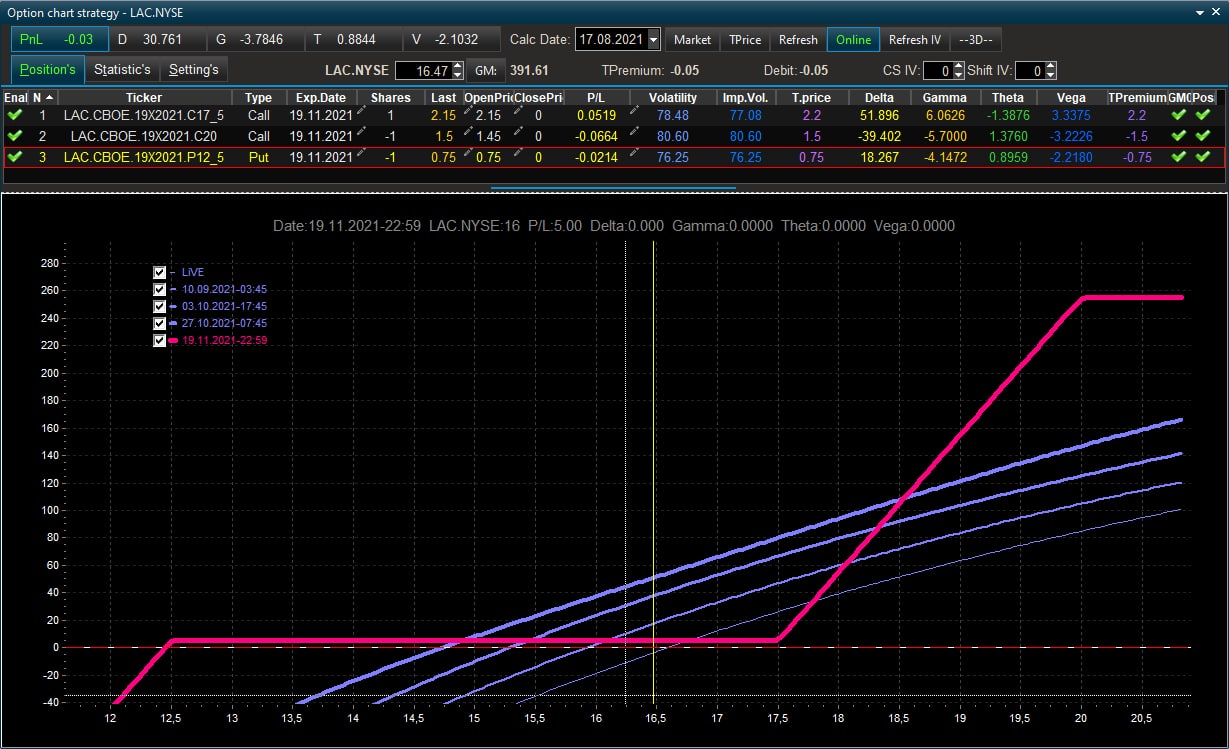Open the Setting's tab
The height and width of the screenshot is (749, 1229).
[x=193, y=69]
